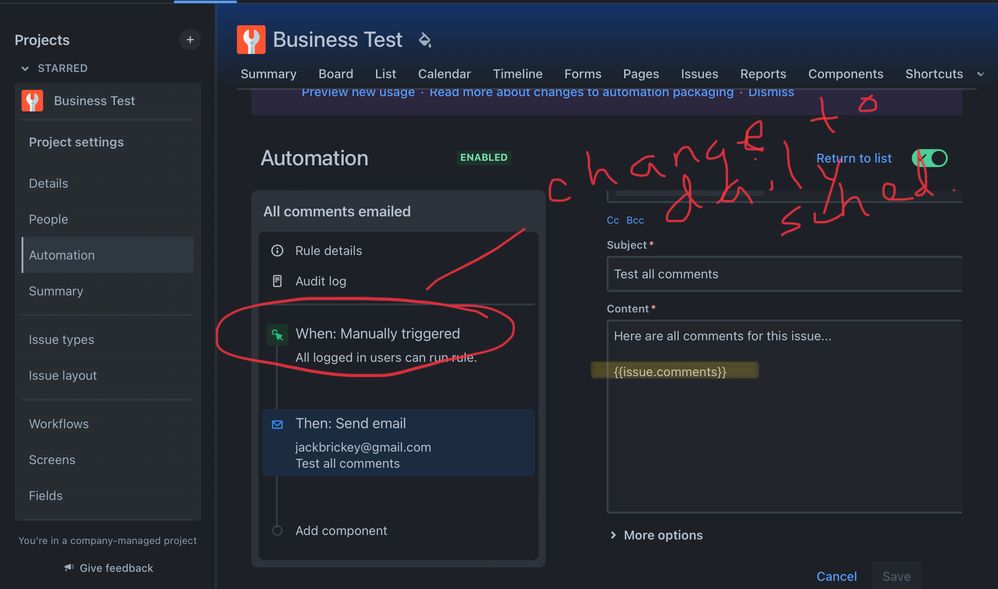Open the Shortcuts tab
Screen dimensions: 998x589
[x=934, y=74]
